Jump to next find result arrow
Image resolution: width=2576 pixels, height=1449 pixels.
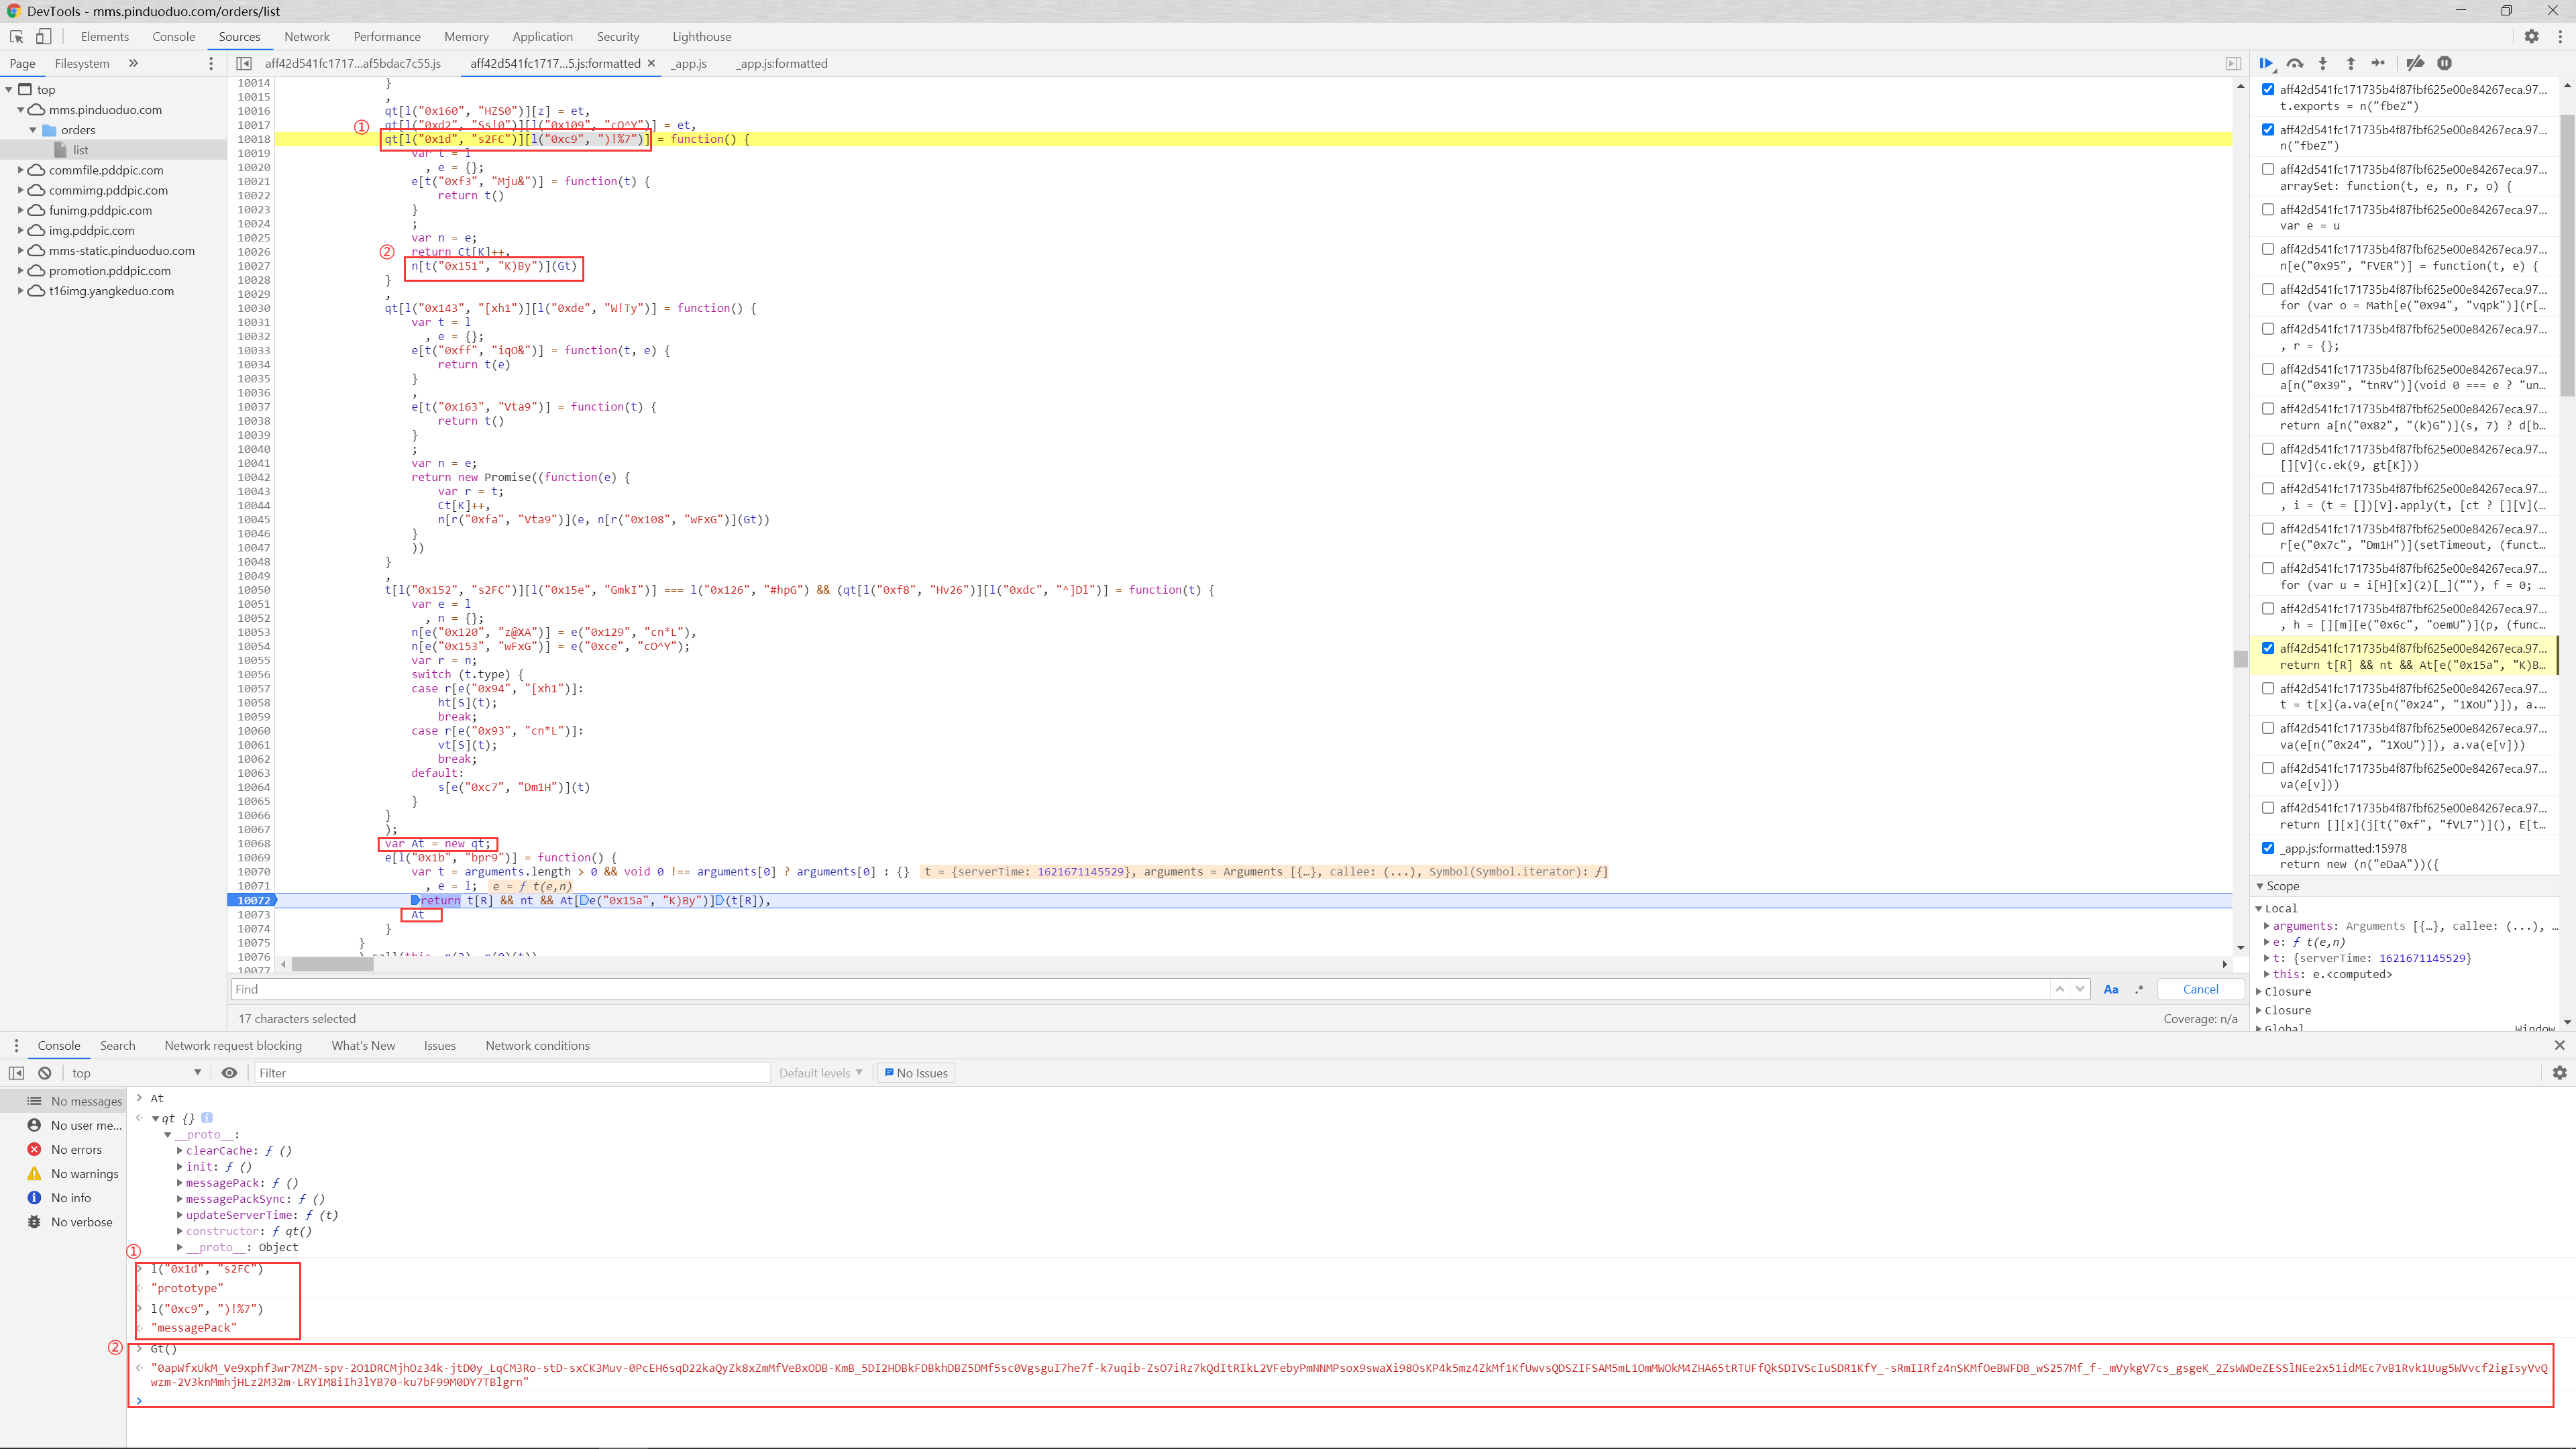(x=2080, y=989)
